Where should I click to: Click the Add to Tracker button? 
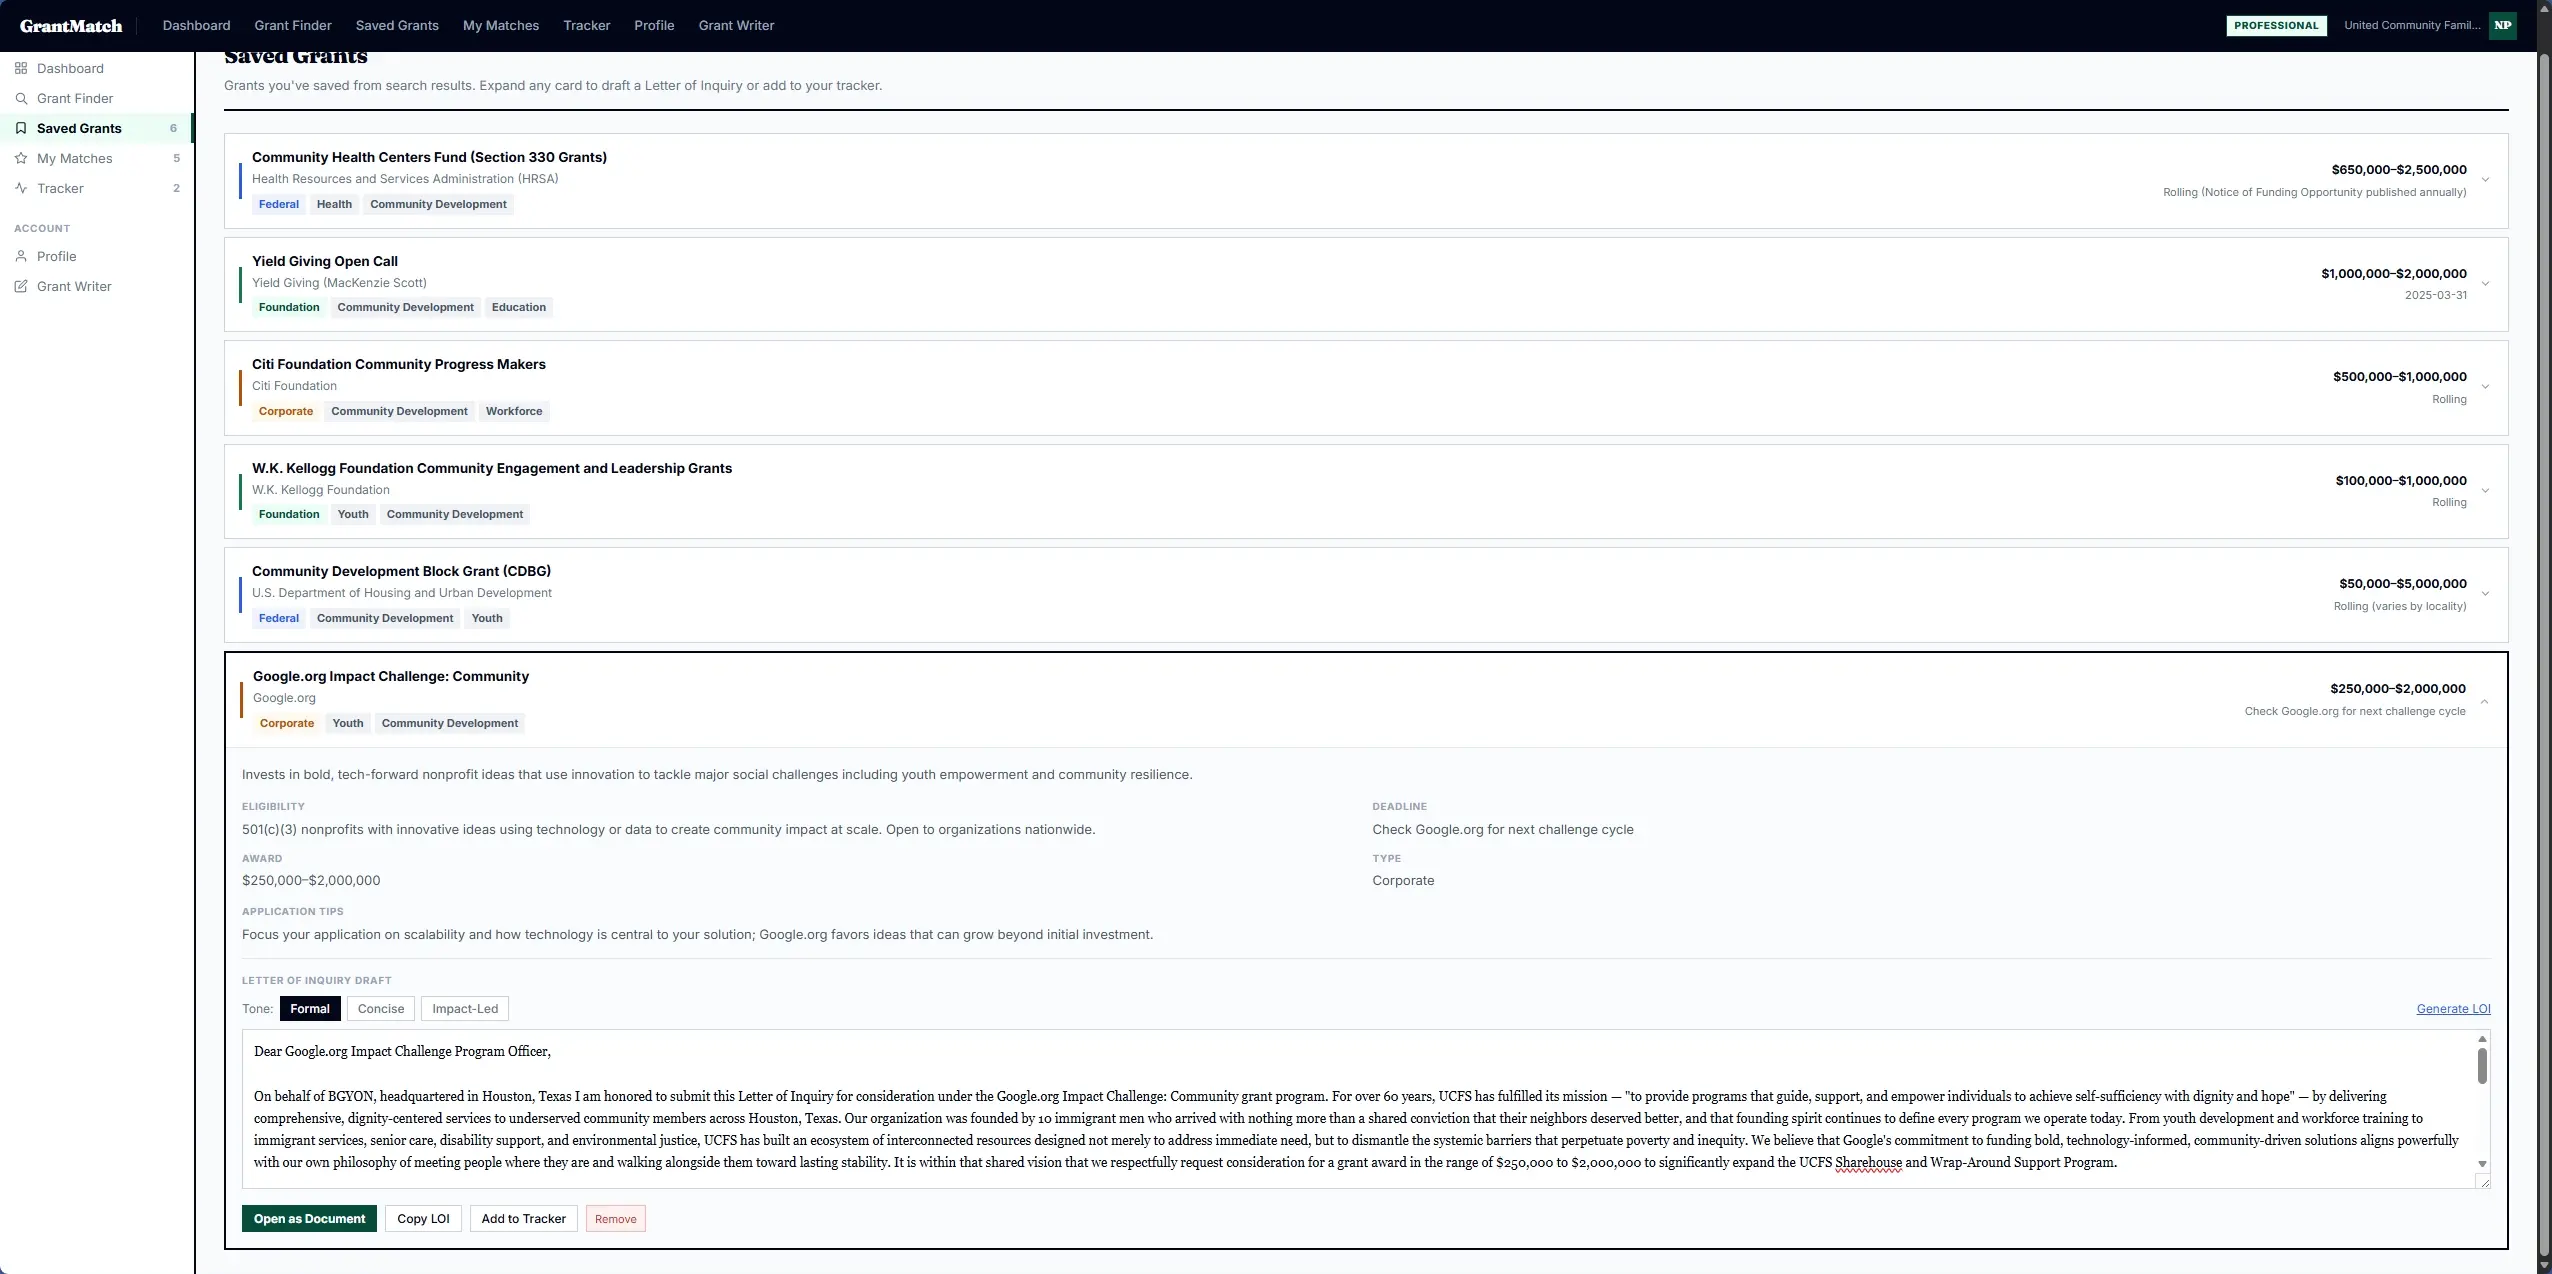tap(523, 1218)
